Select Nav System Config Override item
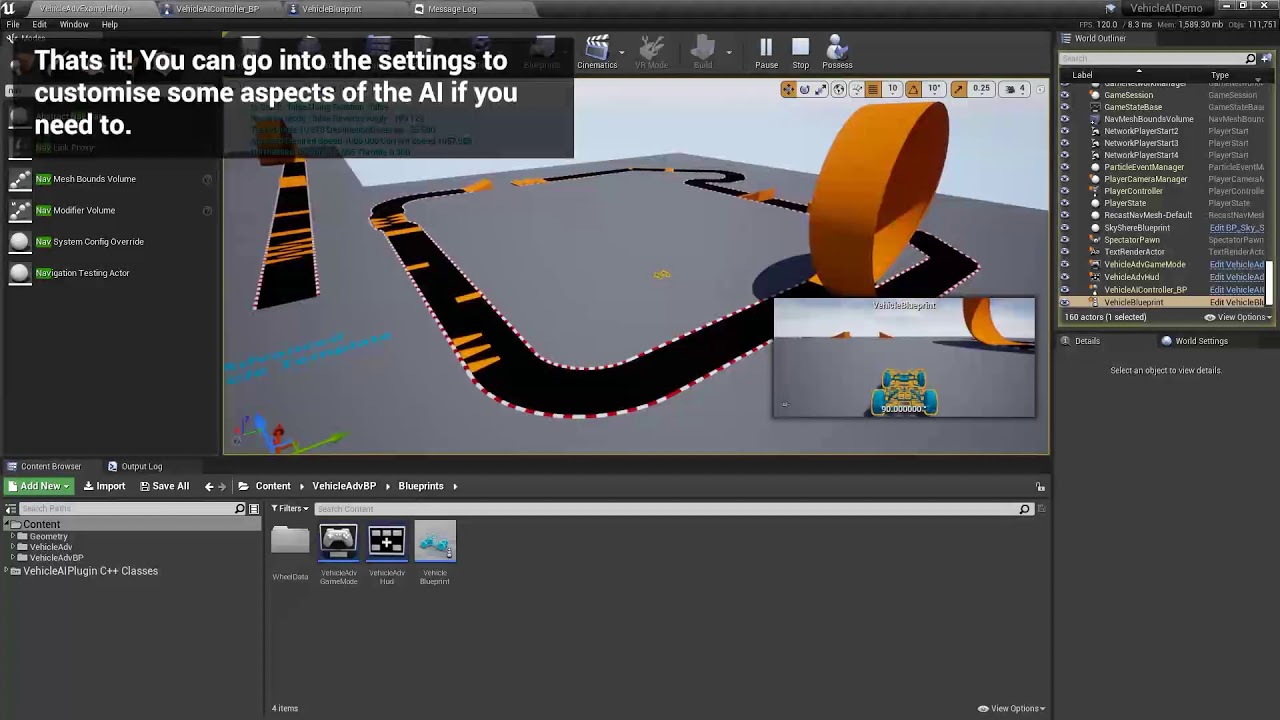The image size is (1280, 720). 109,241
